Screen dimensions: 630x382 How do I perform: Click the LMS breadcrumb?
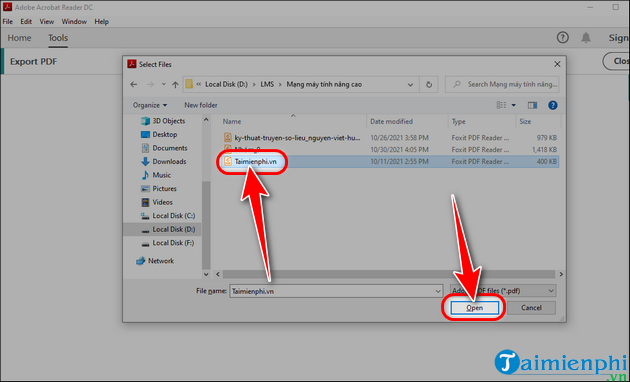pyautogui.click(x=267, y=84)
